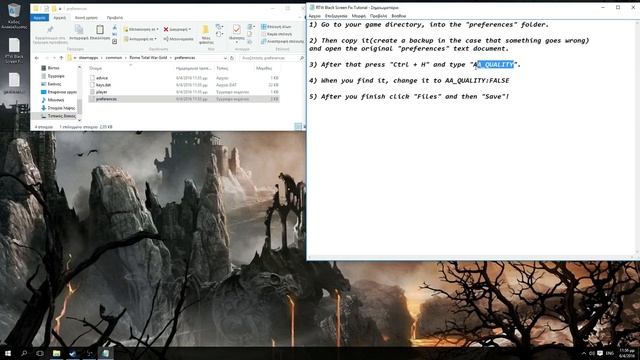Select Downloads in the navigation pane
The image size is (640, 360).
(58, 108)
